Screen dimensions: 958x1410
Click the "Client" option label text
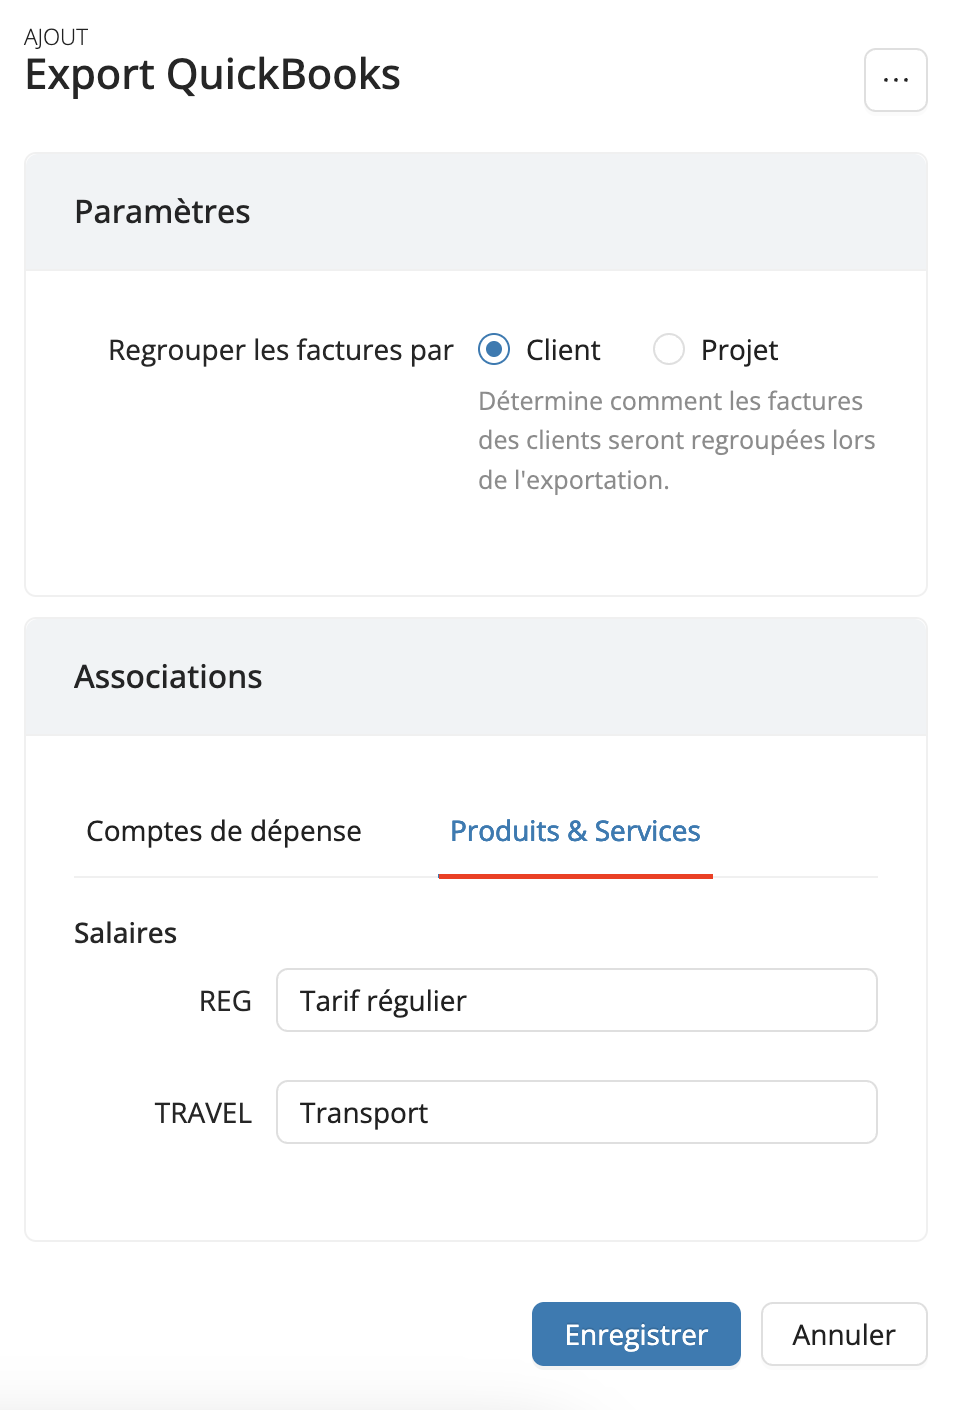coord(563,350)
